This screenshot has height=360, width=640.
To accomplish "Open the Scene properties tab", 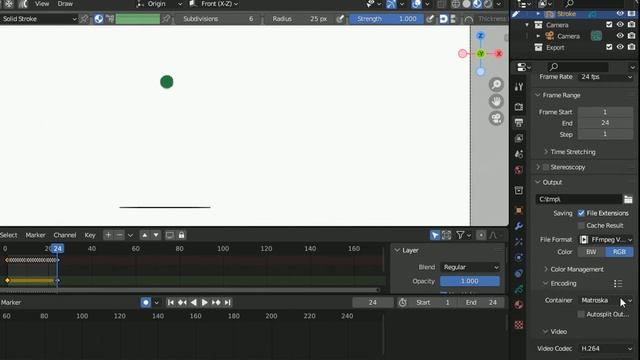I will tap(519, 154).
